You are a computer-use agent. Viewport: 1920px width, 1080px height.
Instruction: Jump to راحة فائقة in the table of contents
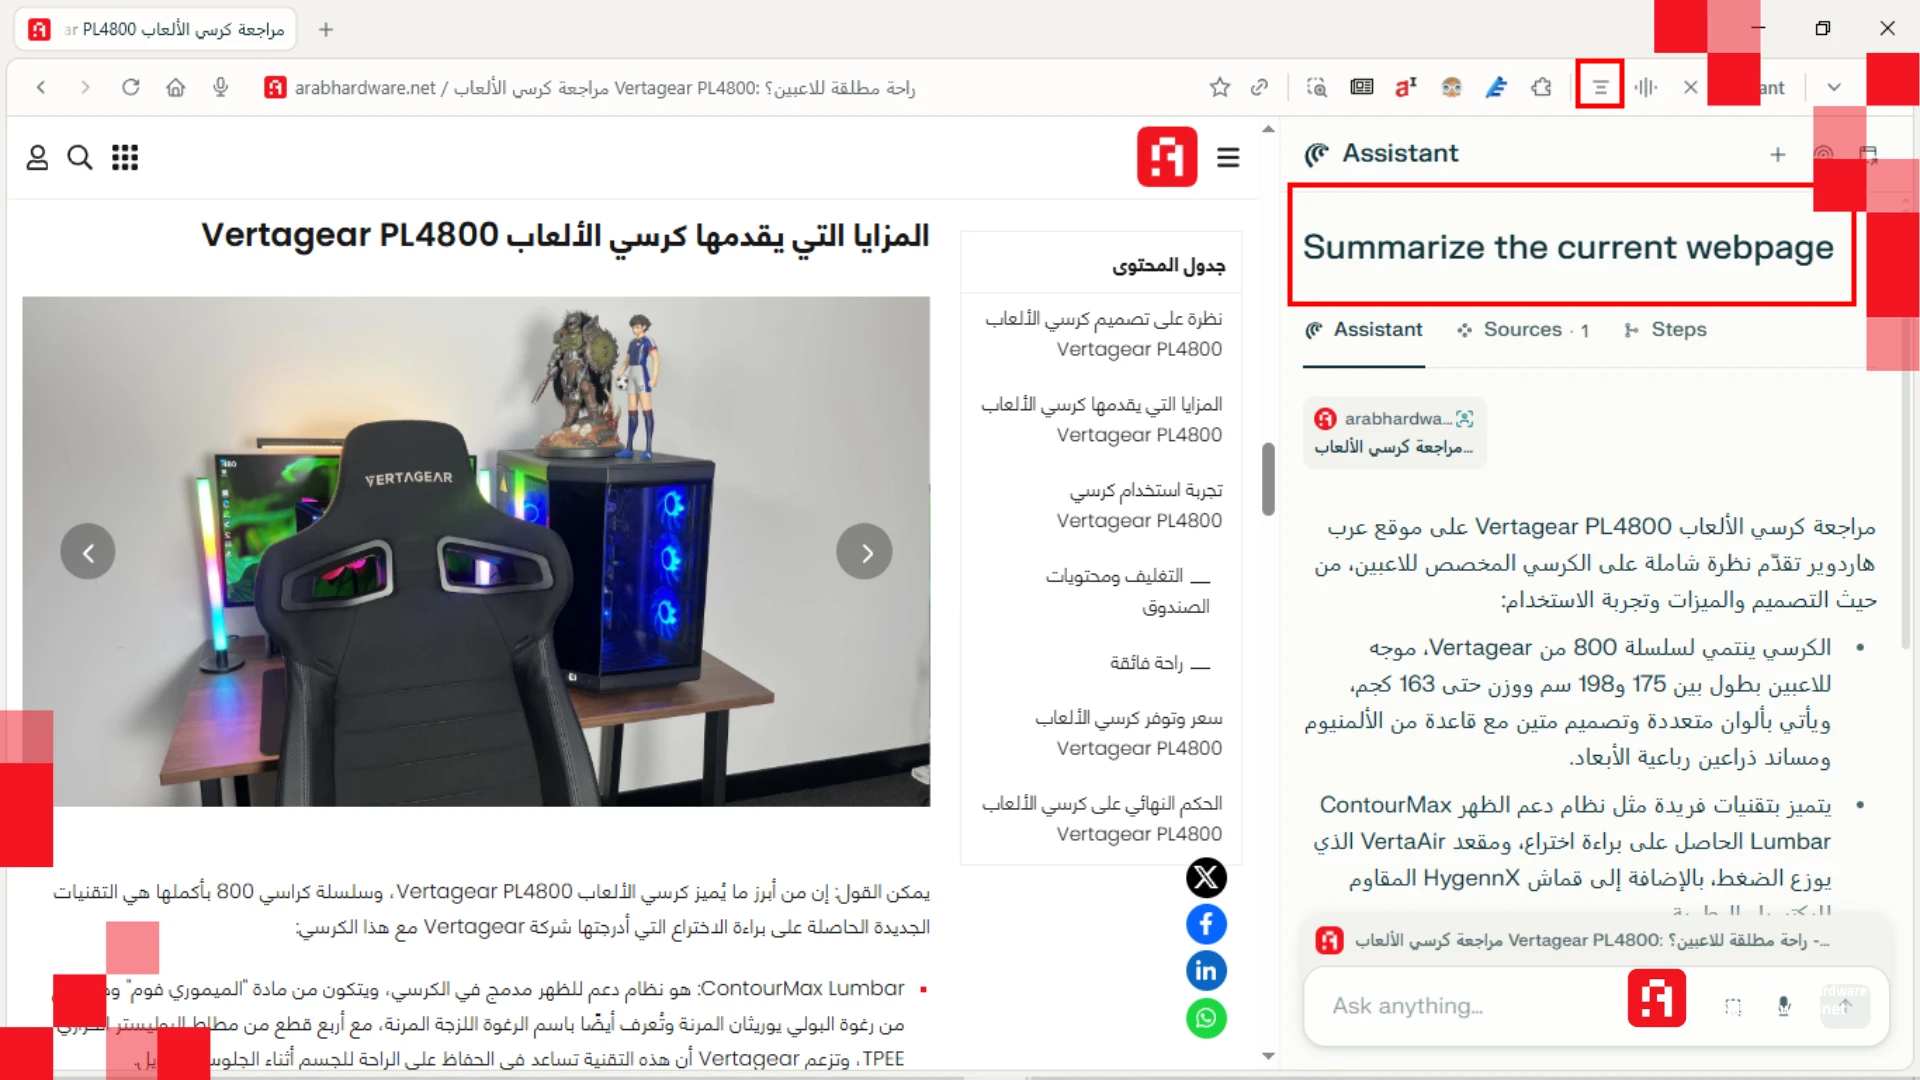pyautogui.click(x=1160, y=663)
